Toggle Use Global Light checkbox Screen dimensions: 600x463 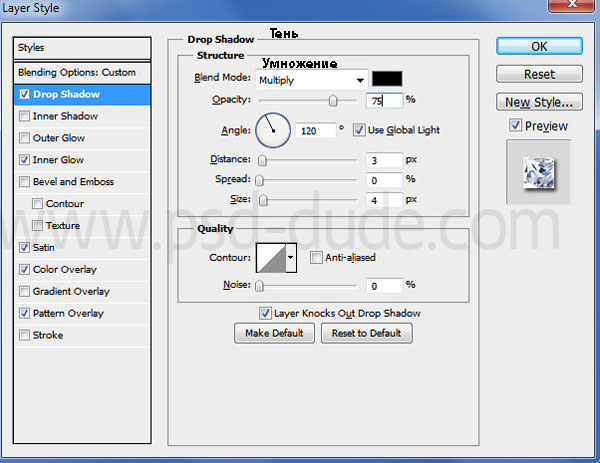[x=359, y=130]
